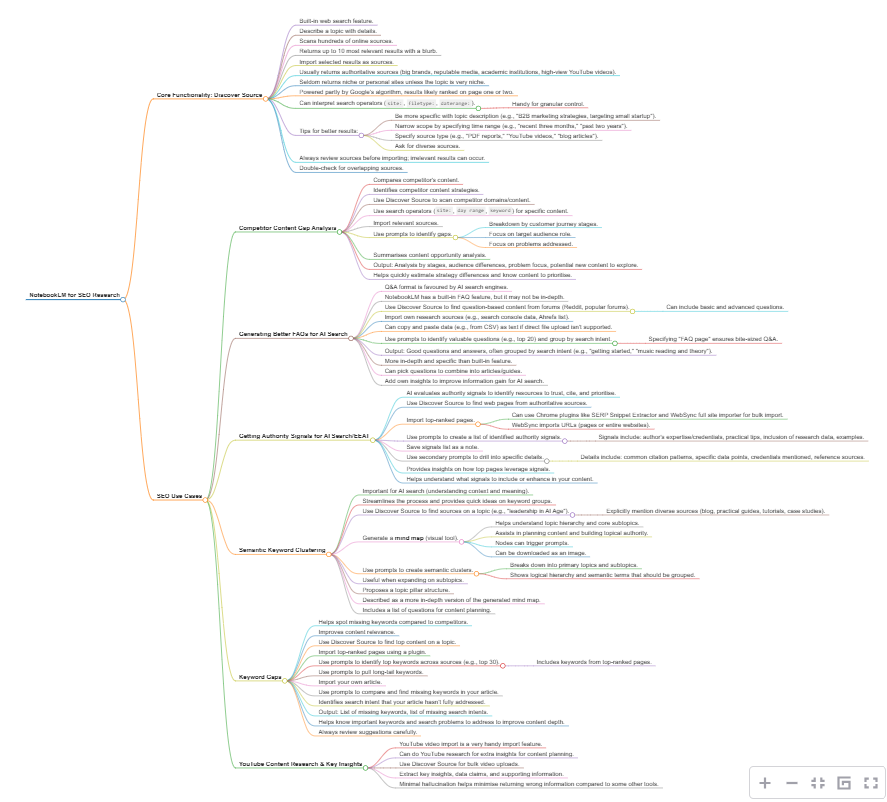Collapse the Core Functionality: Discover Source node circle
887x802 pixels.
266,99
